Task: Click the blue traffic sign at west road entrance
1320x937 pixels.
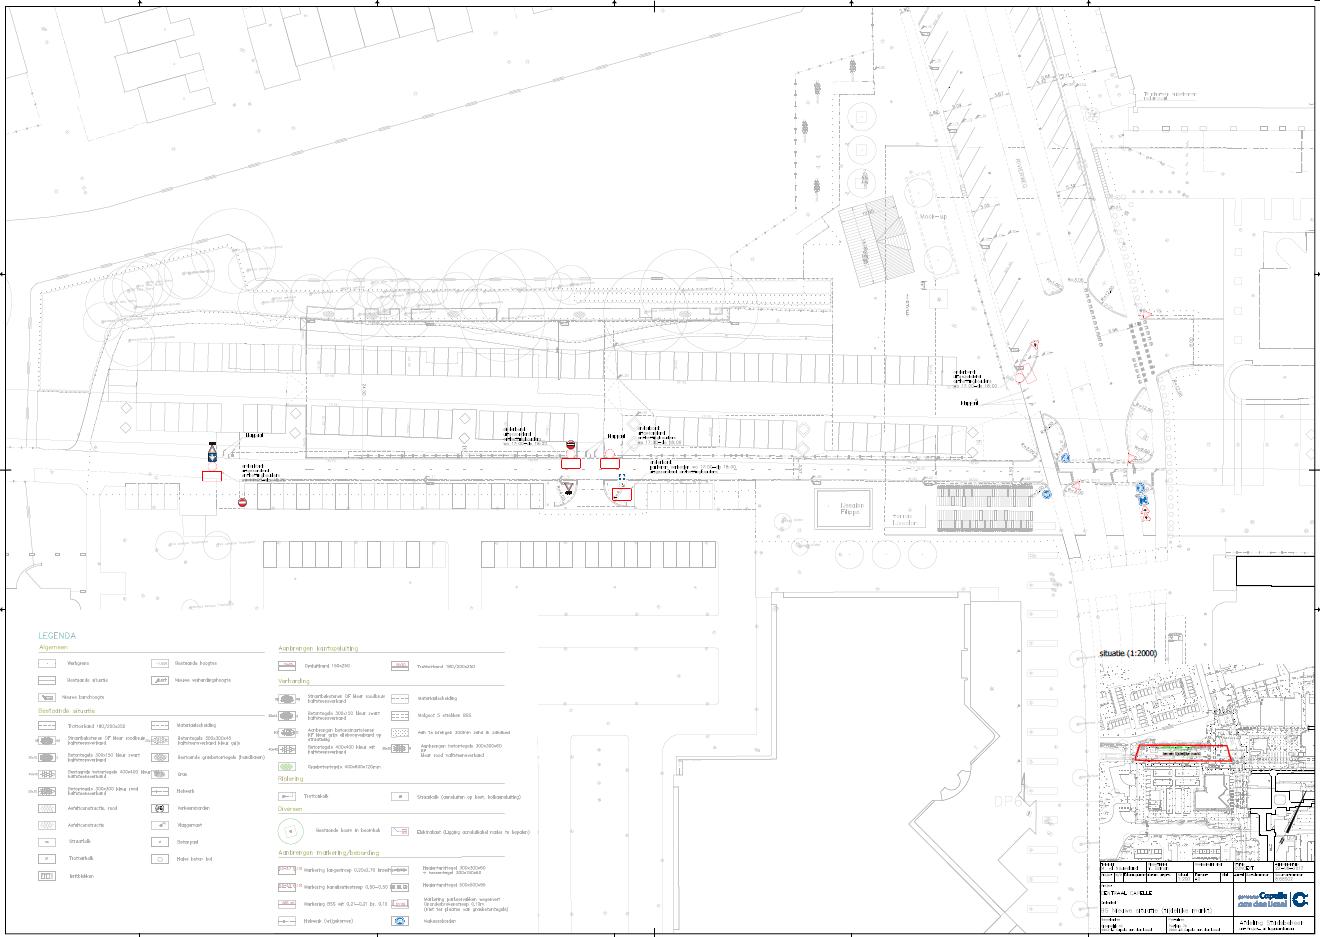Action: pyautogui.click(x=212, y=453)
